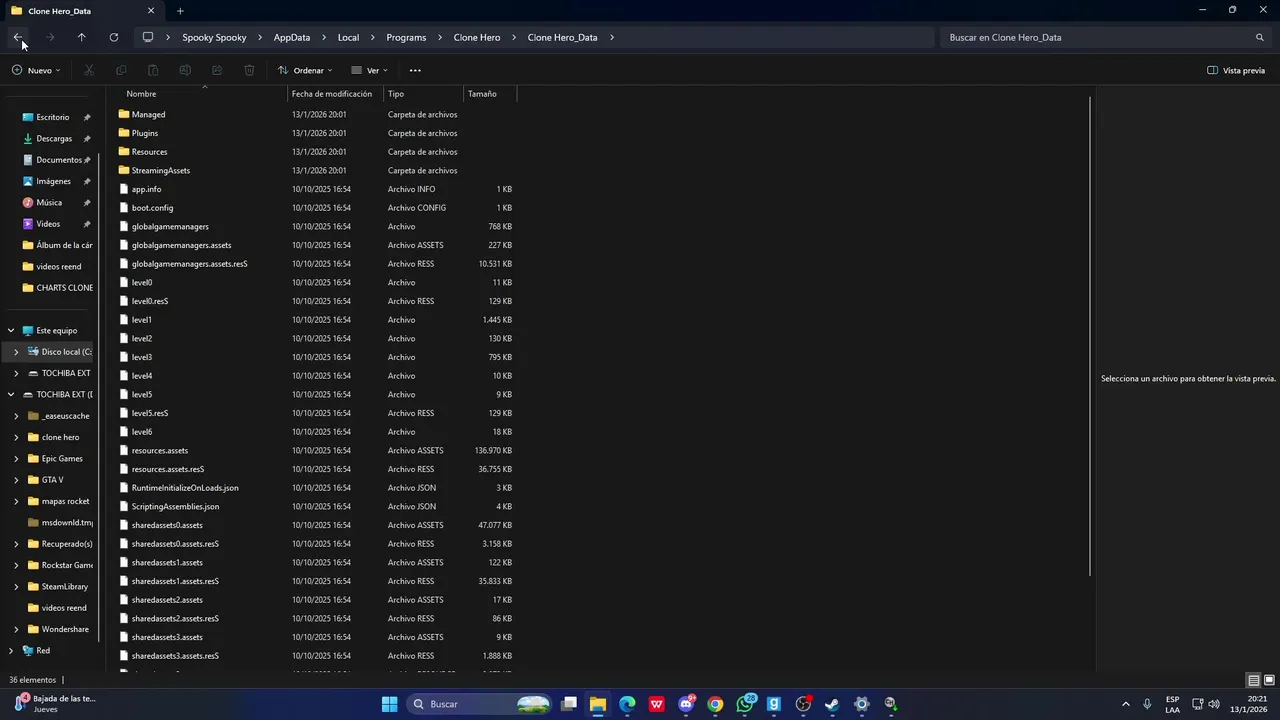Open Google Chrome from taskbar
The width and height of the screenshot is (1280, 720).
click(715, 704)
